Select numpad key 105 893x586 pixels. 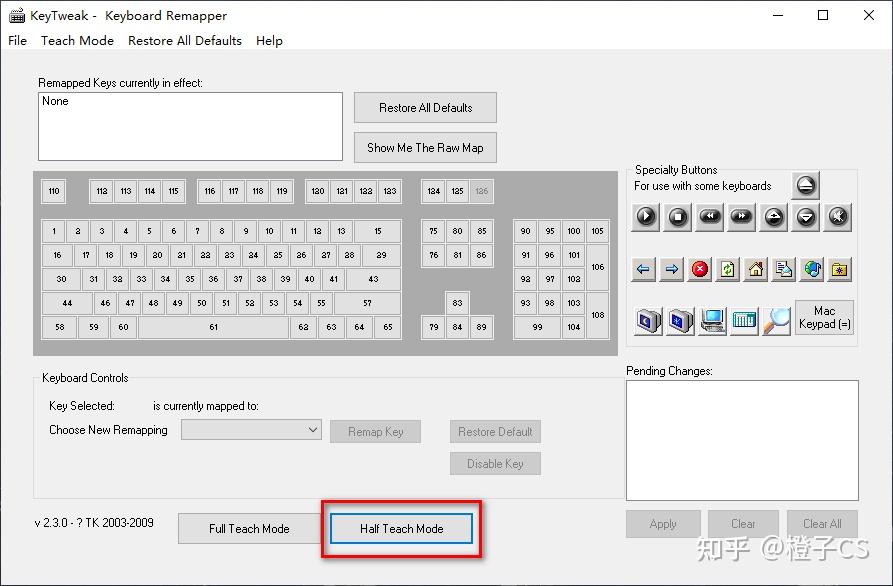[597, 231]
